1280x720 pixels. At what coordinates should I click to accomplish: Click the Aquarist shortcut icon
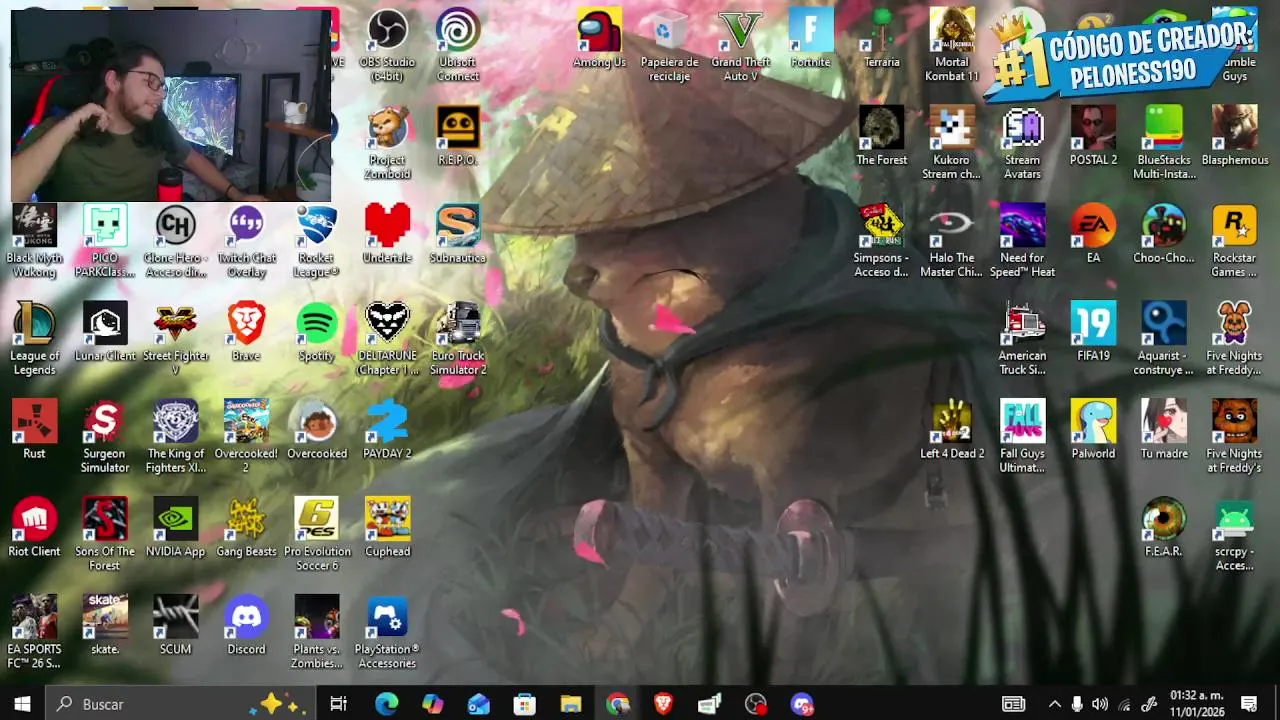pyautogui.click(x=1164, y=339)
